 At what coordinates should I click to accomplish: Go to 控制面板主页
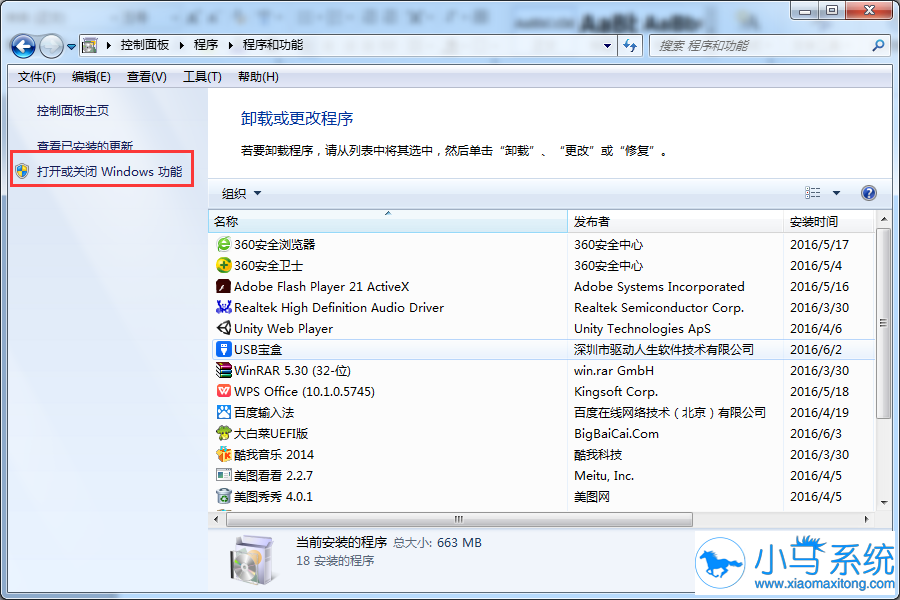click(73, 110)
